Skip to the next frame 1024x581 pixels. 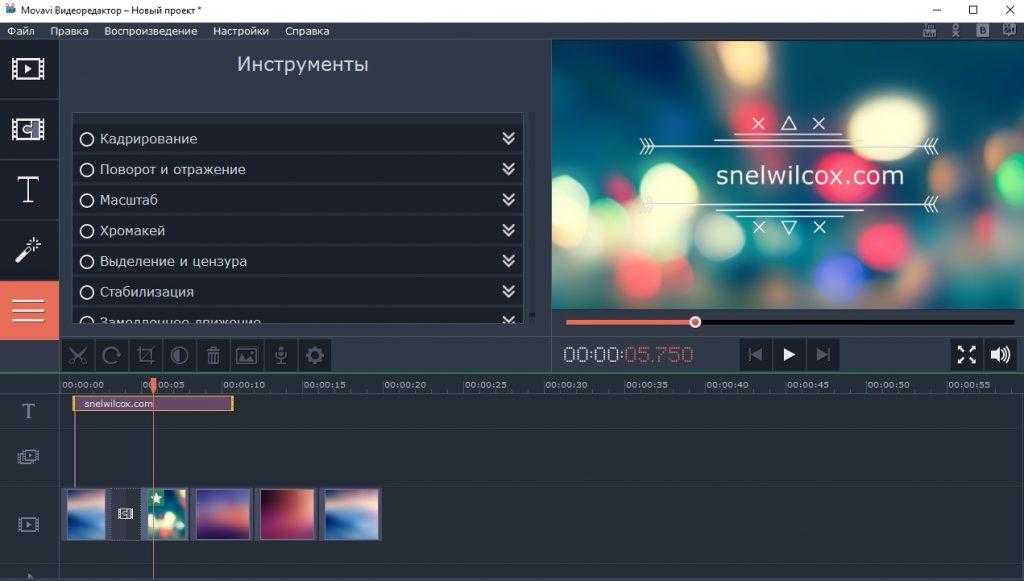[x=823, y=355]
